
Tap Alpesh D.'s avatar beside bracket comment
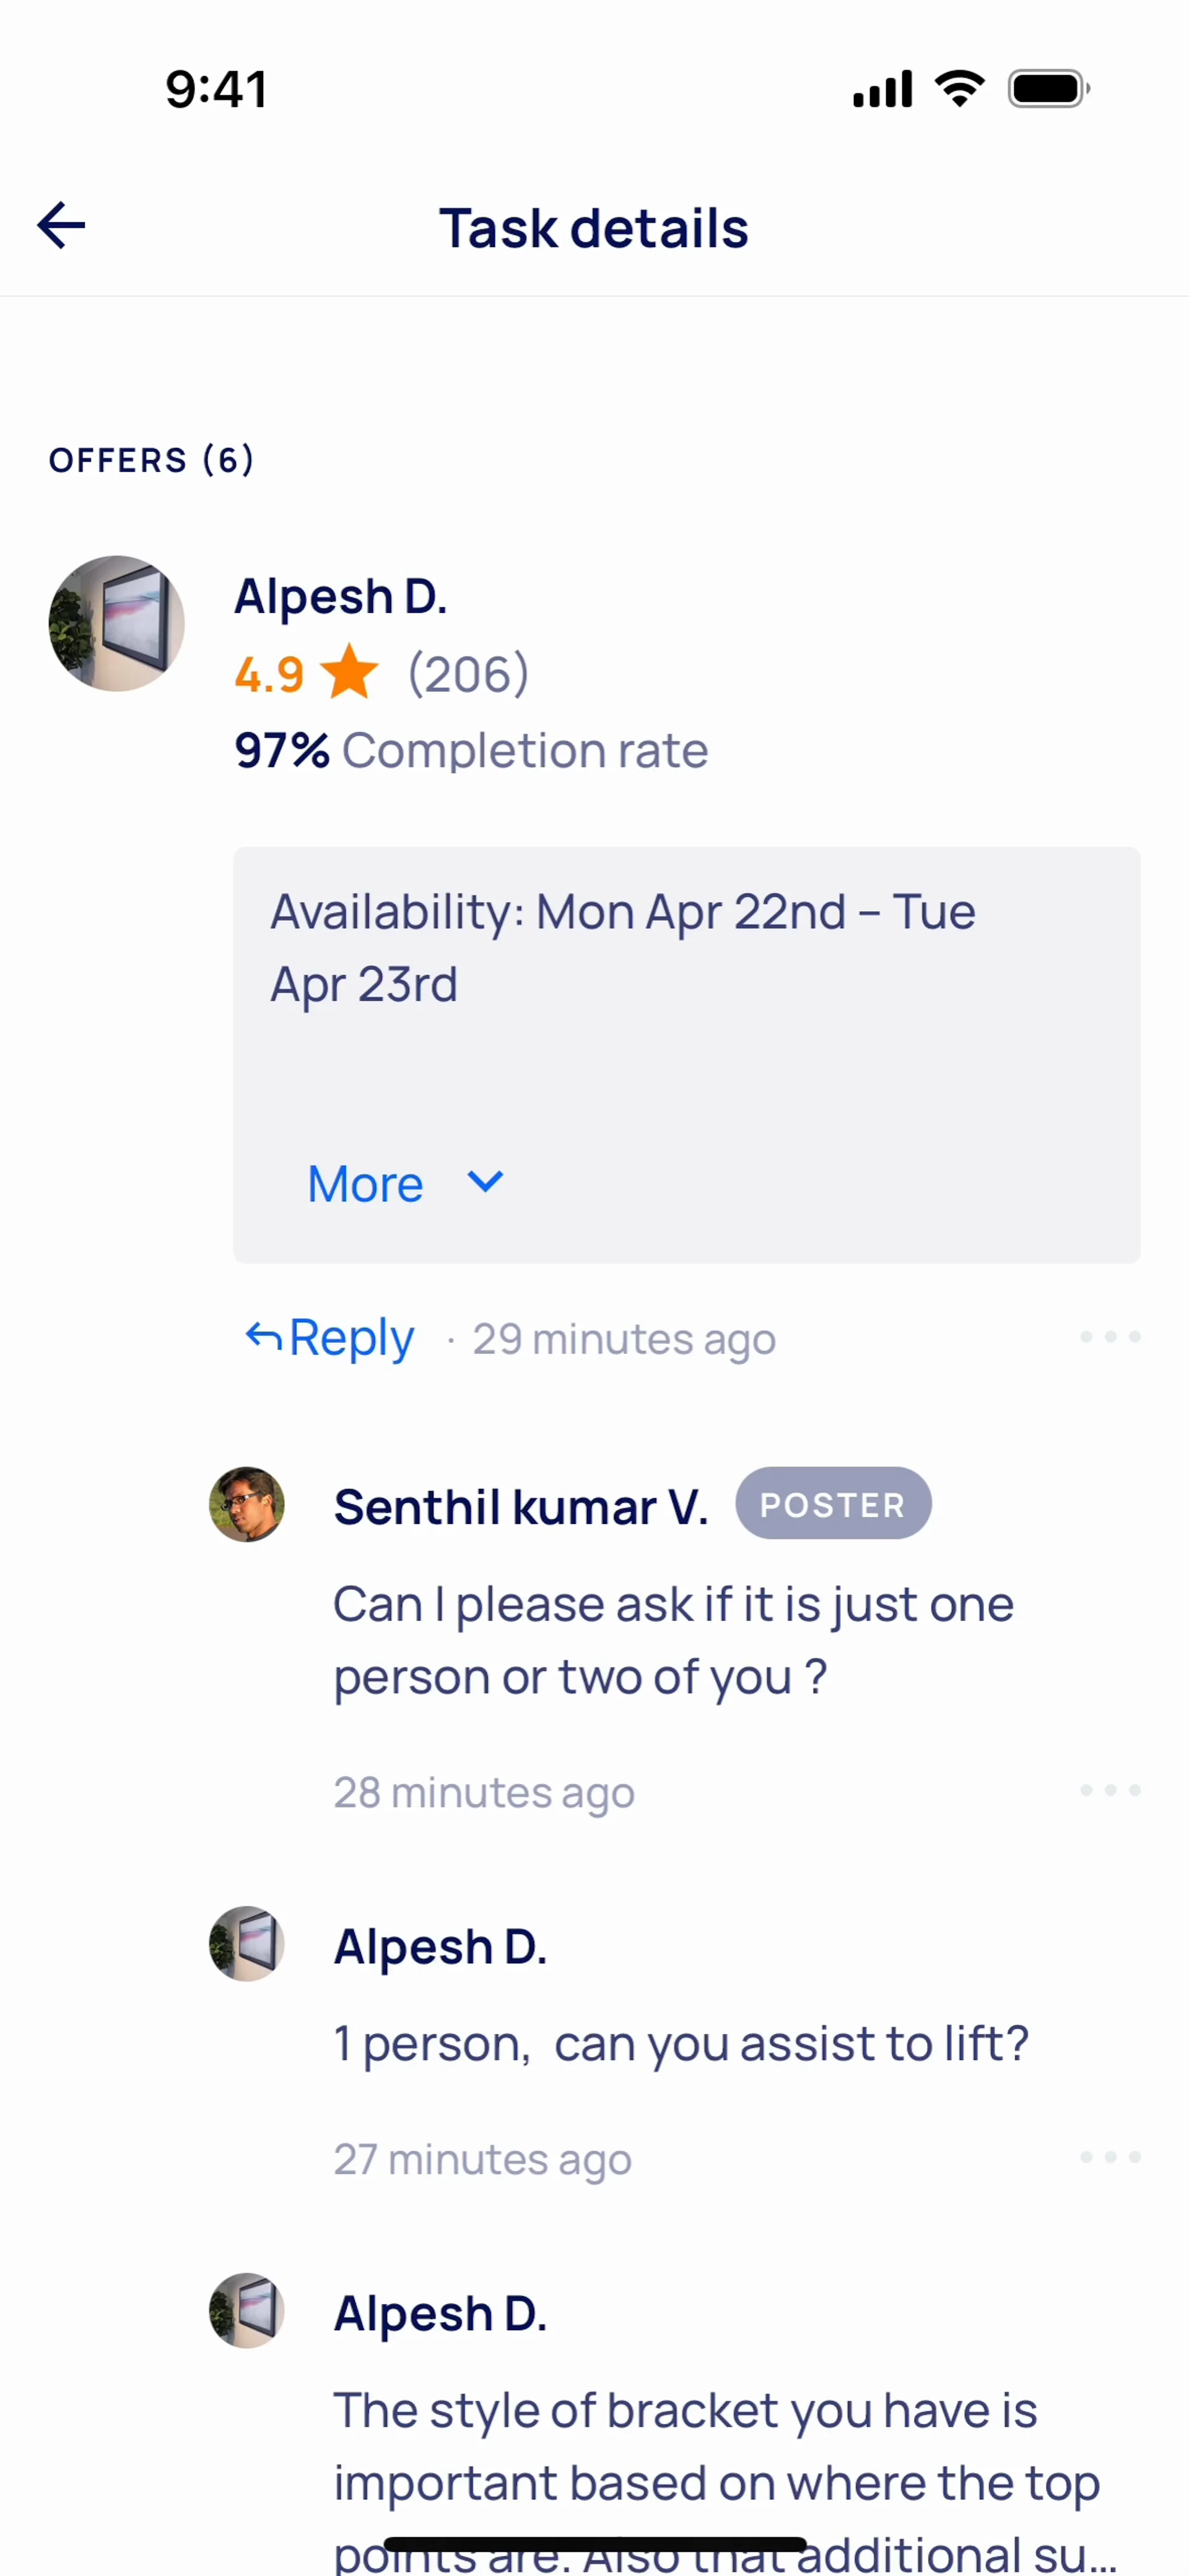click(x=247, y=2310)
